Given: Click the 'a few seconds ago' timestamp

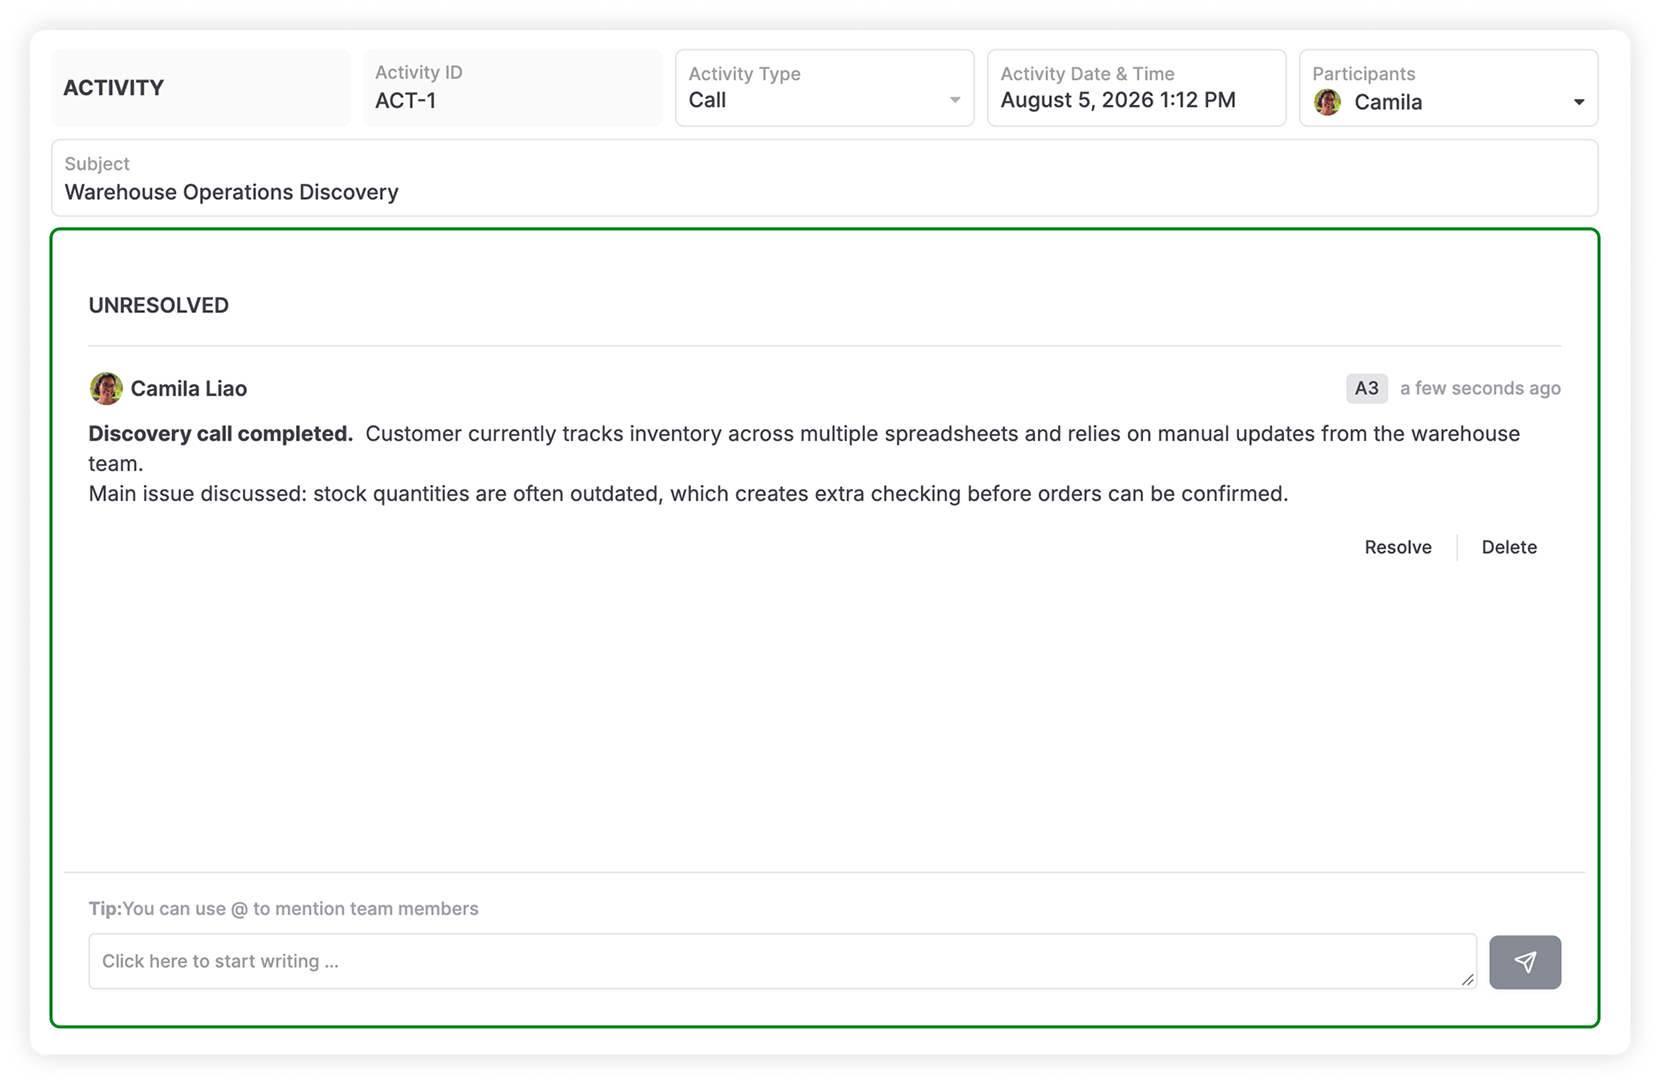Looking at the screenshot, I should (x=1480, y=388).
